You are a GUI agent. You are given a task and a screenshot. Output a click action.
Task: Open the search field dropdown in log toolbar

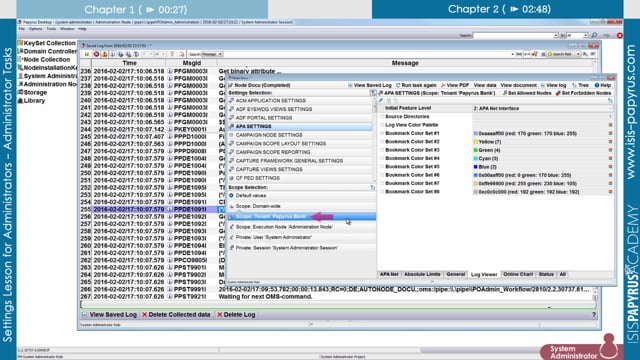578,54
